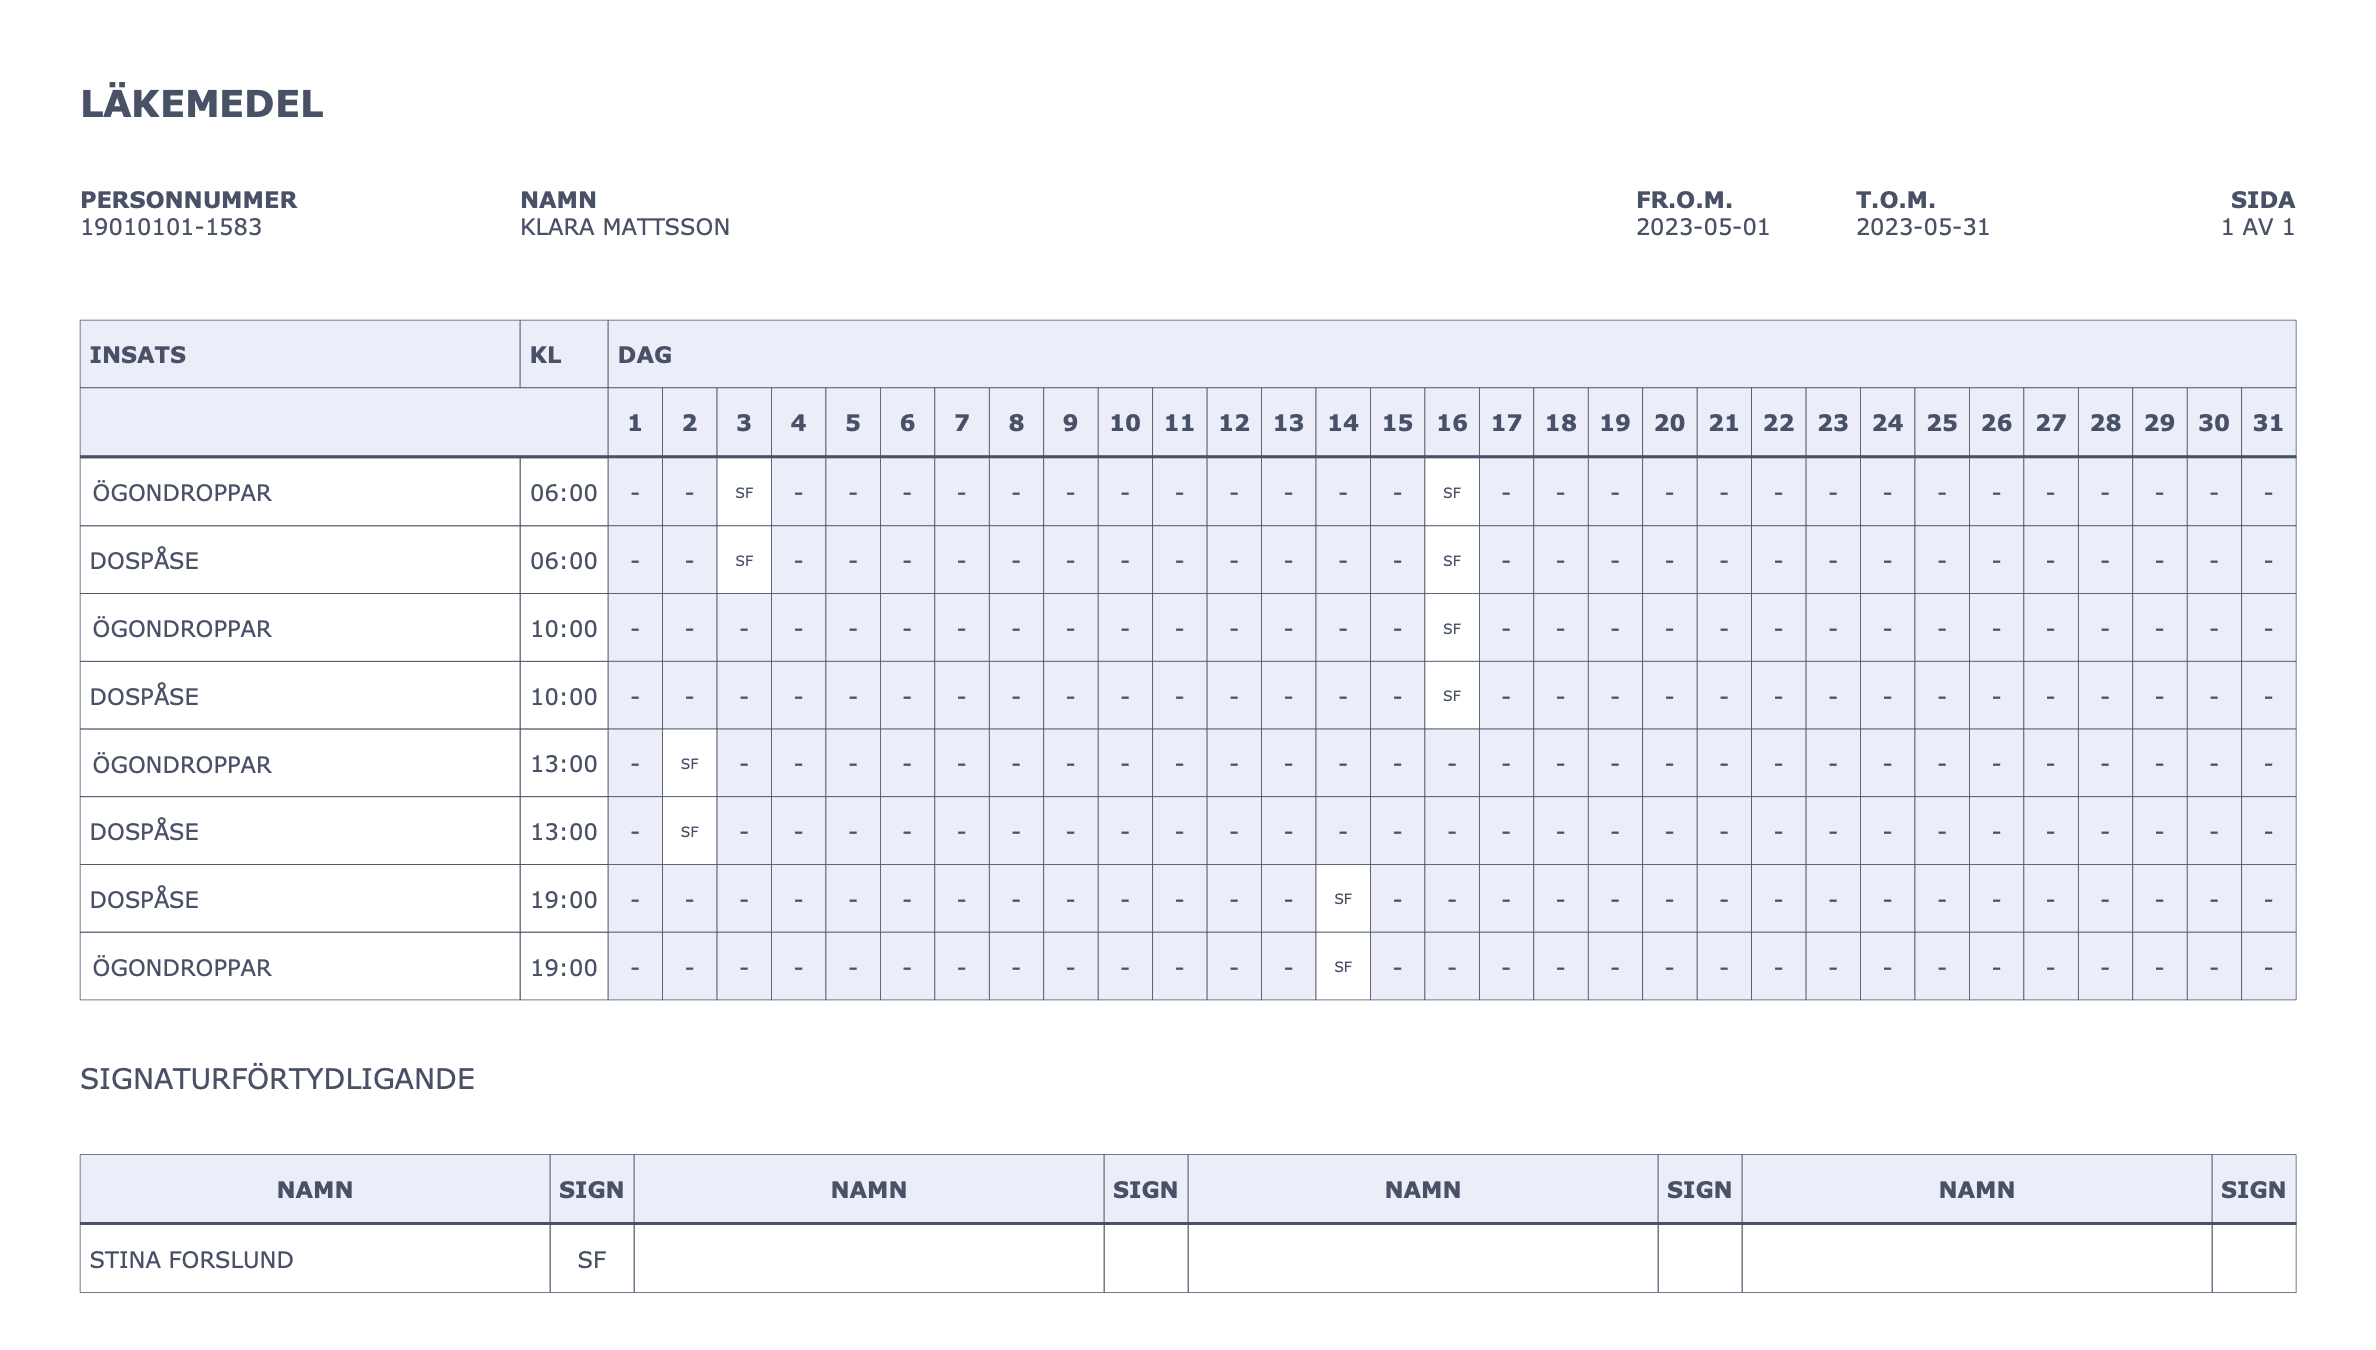Click the SF signature for Dospåse 06:00 day 16
2376x1350 pixels.
(x=1451, y=560)
